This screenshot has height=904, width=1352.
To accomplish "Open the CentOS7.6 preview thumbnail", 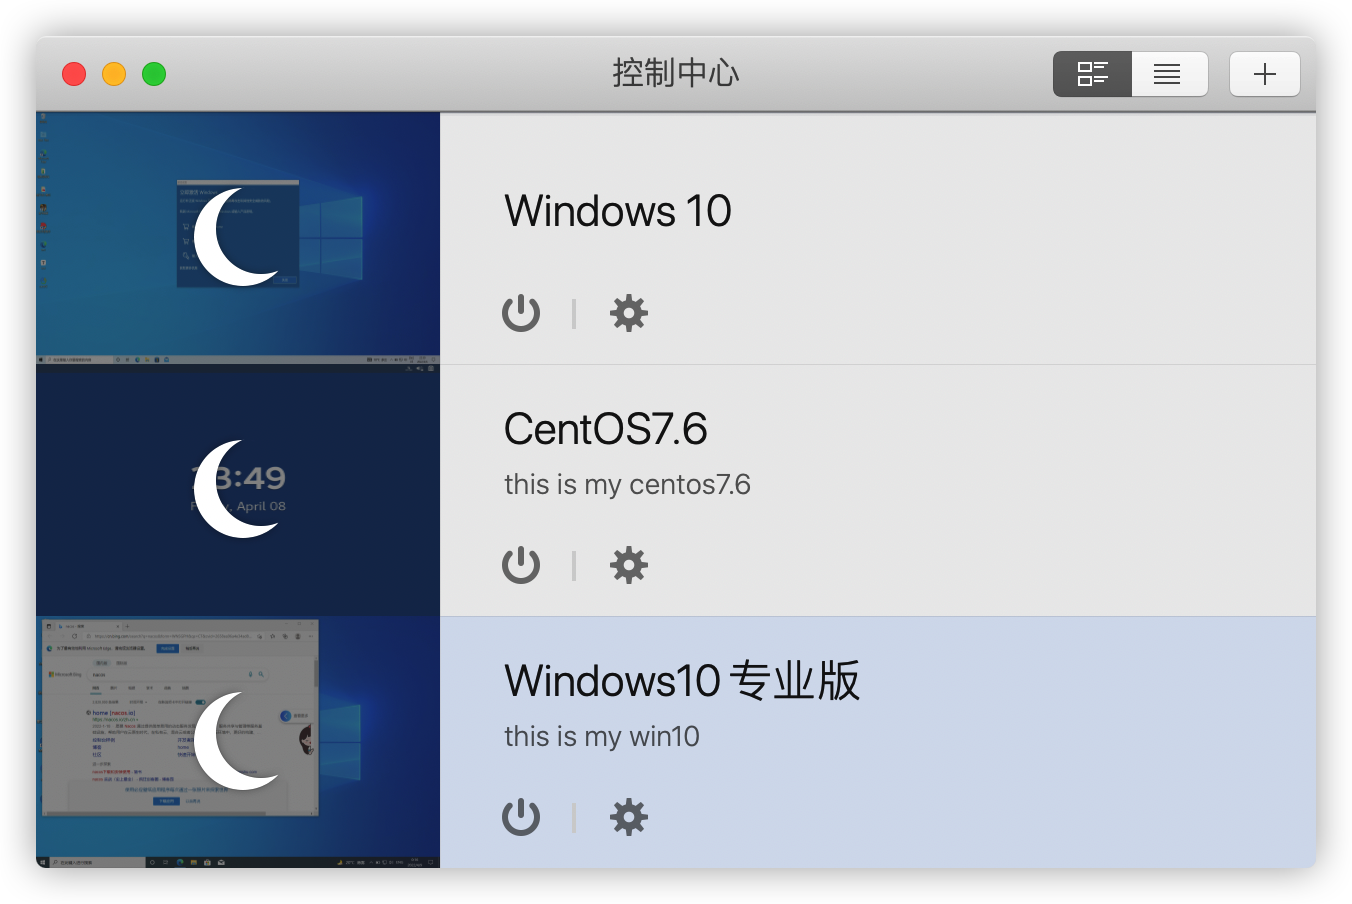I will click(x=238, y=489).
